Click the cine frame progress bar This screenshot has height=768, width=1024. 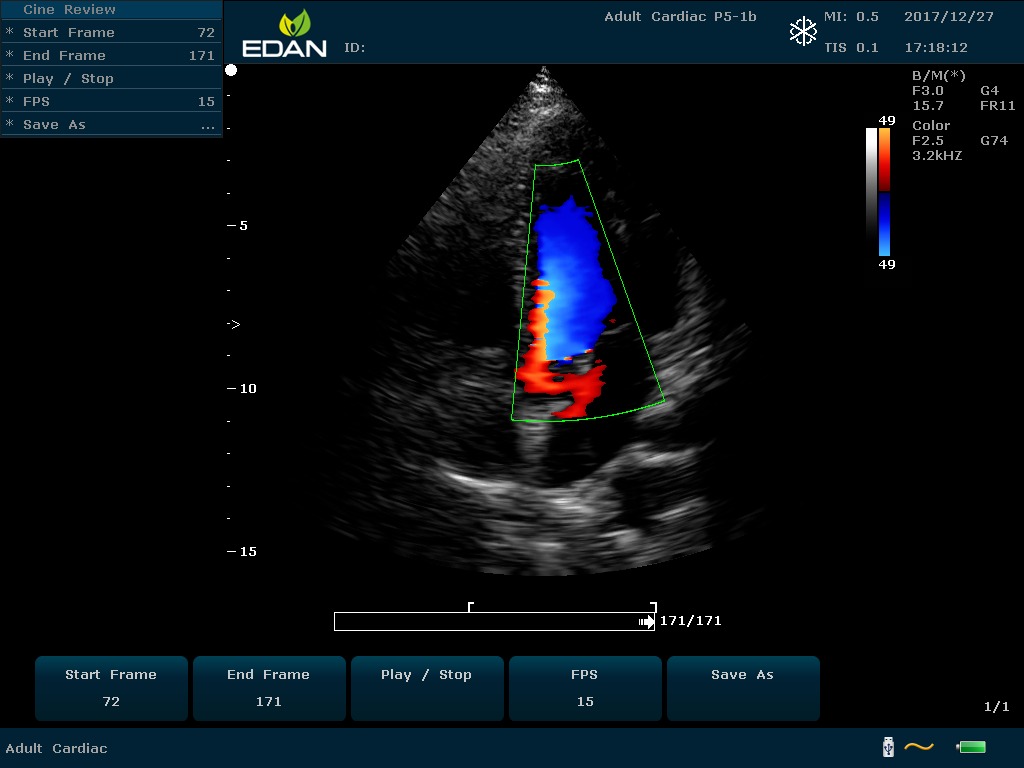pos(490,622)
